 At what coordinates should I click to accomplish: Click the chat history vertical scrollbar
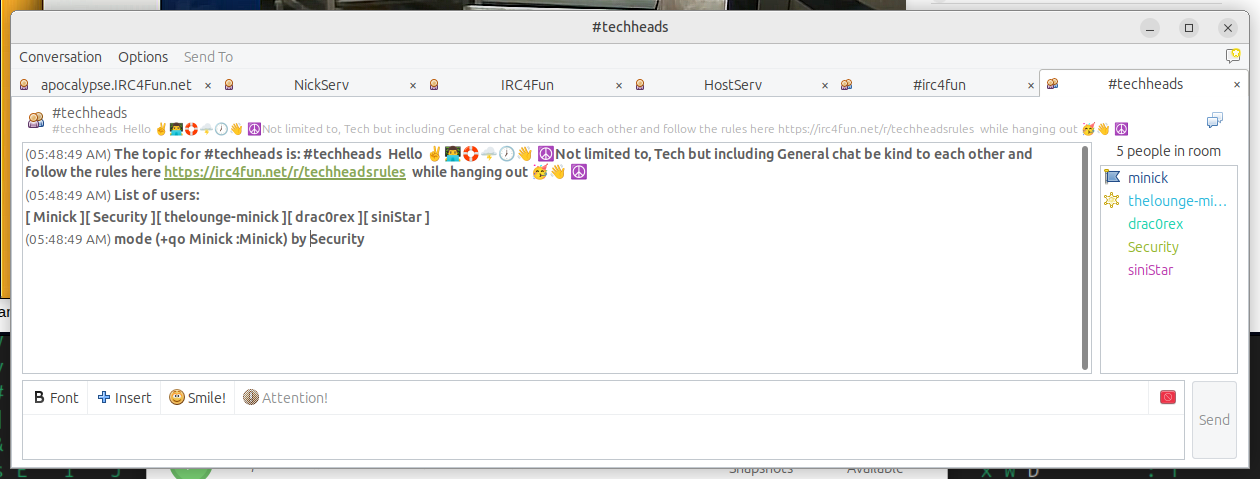click(1085, 257)
